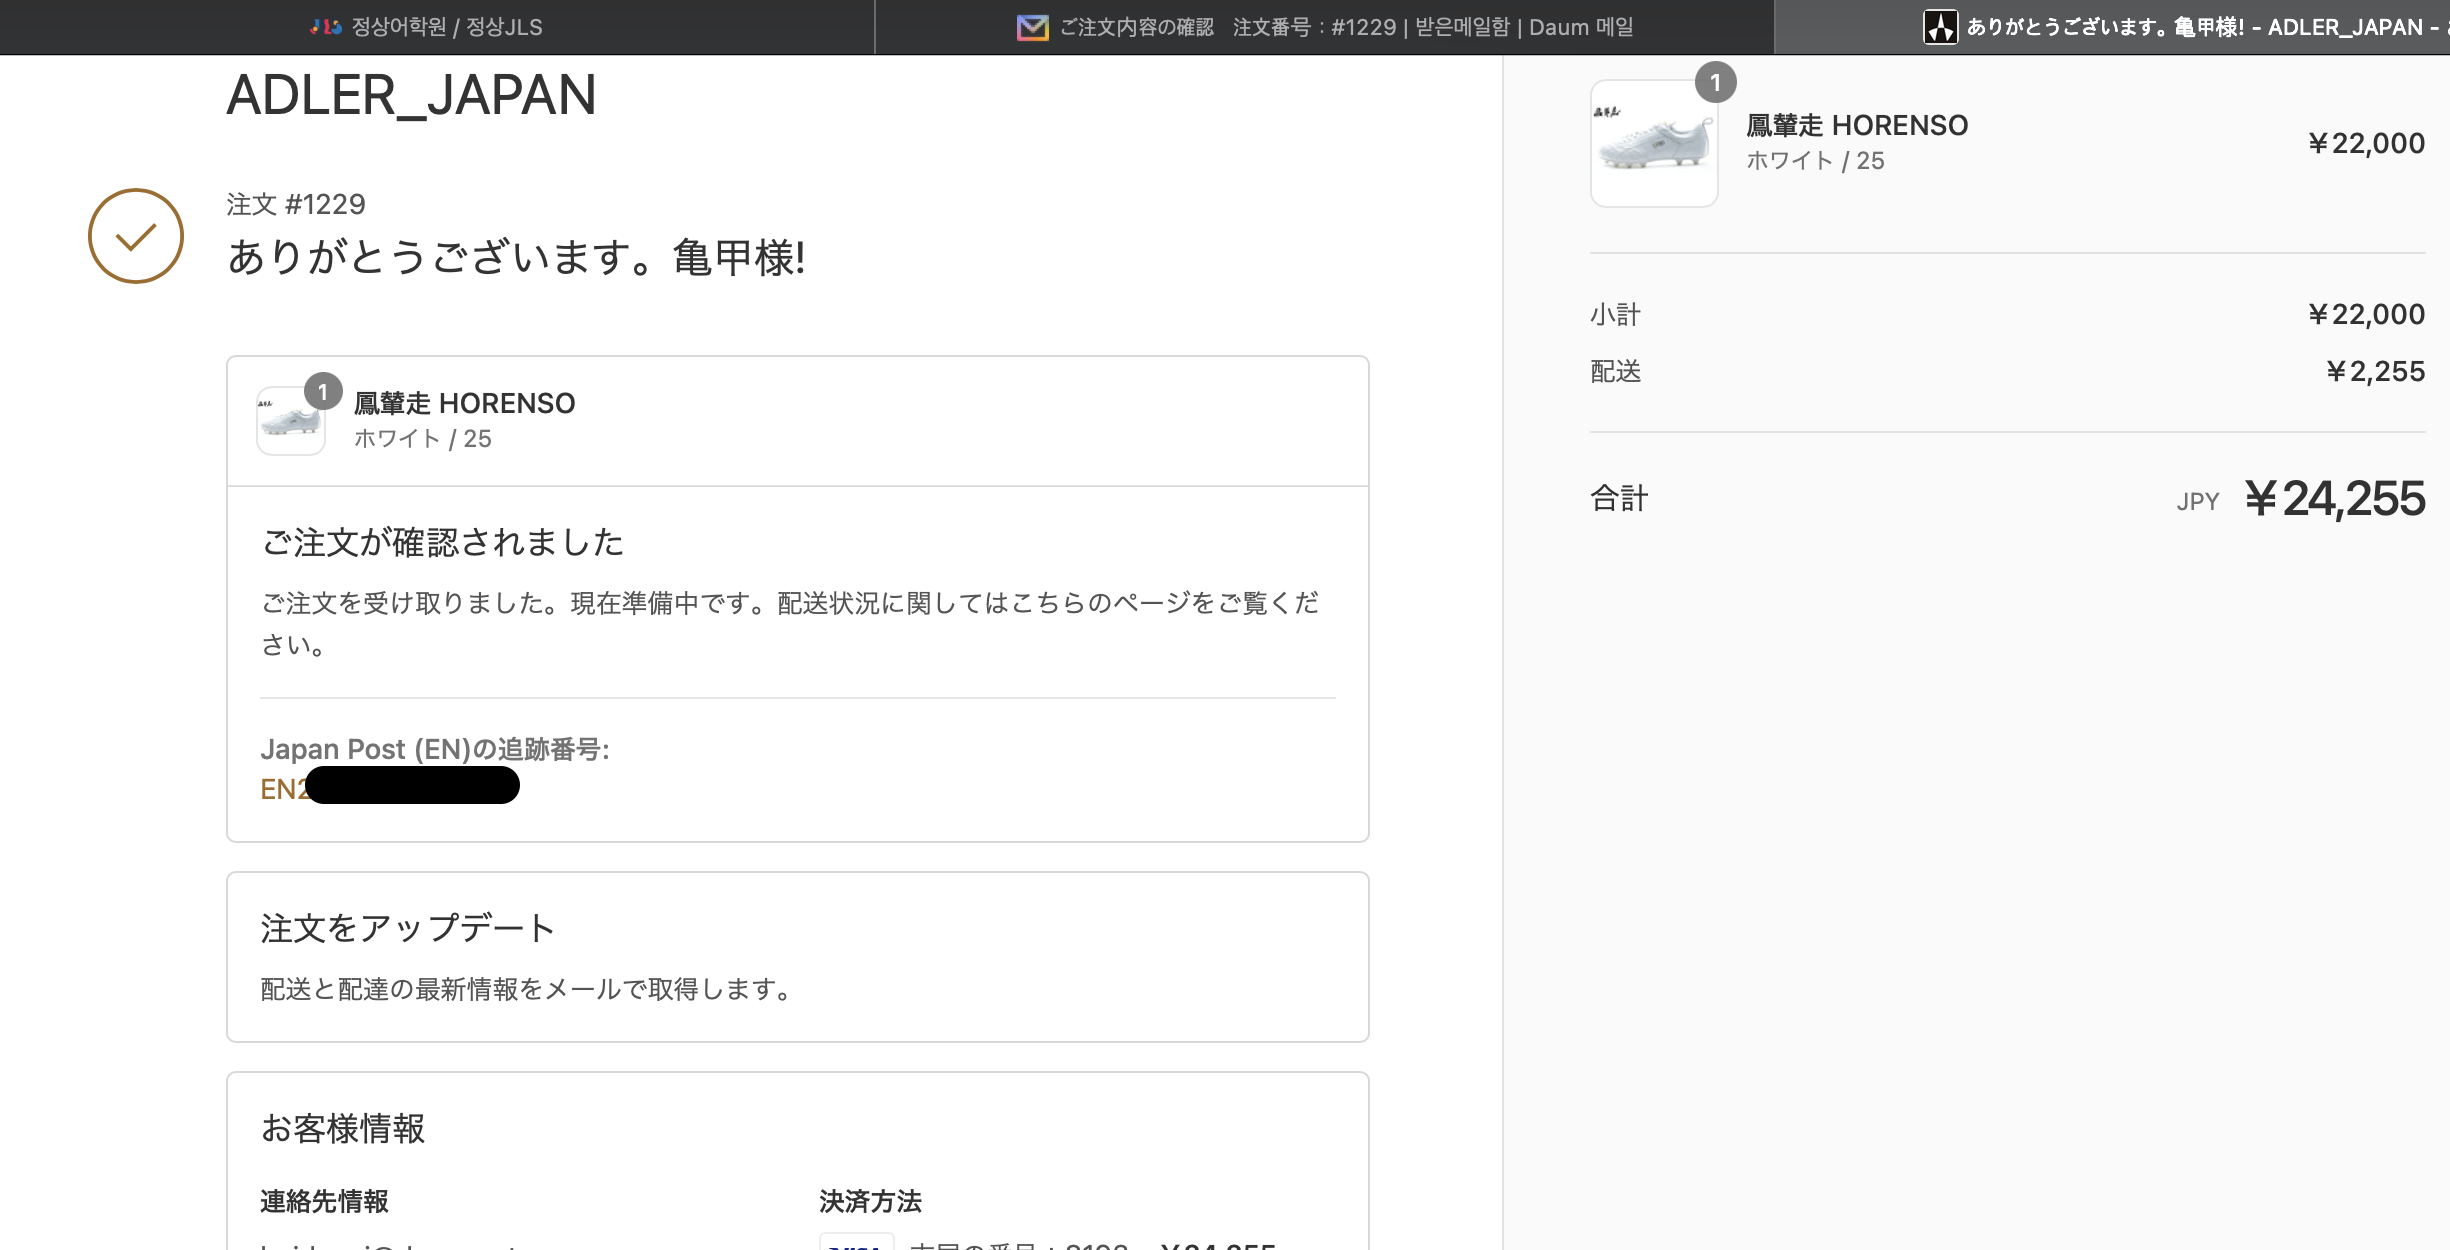Click the ADLER_JAPAN store name heading

click(x=411, y=96)
